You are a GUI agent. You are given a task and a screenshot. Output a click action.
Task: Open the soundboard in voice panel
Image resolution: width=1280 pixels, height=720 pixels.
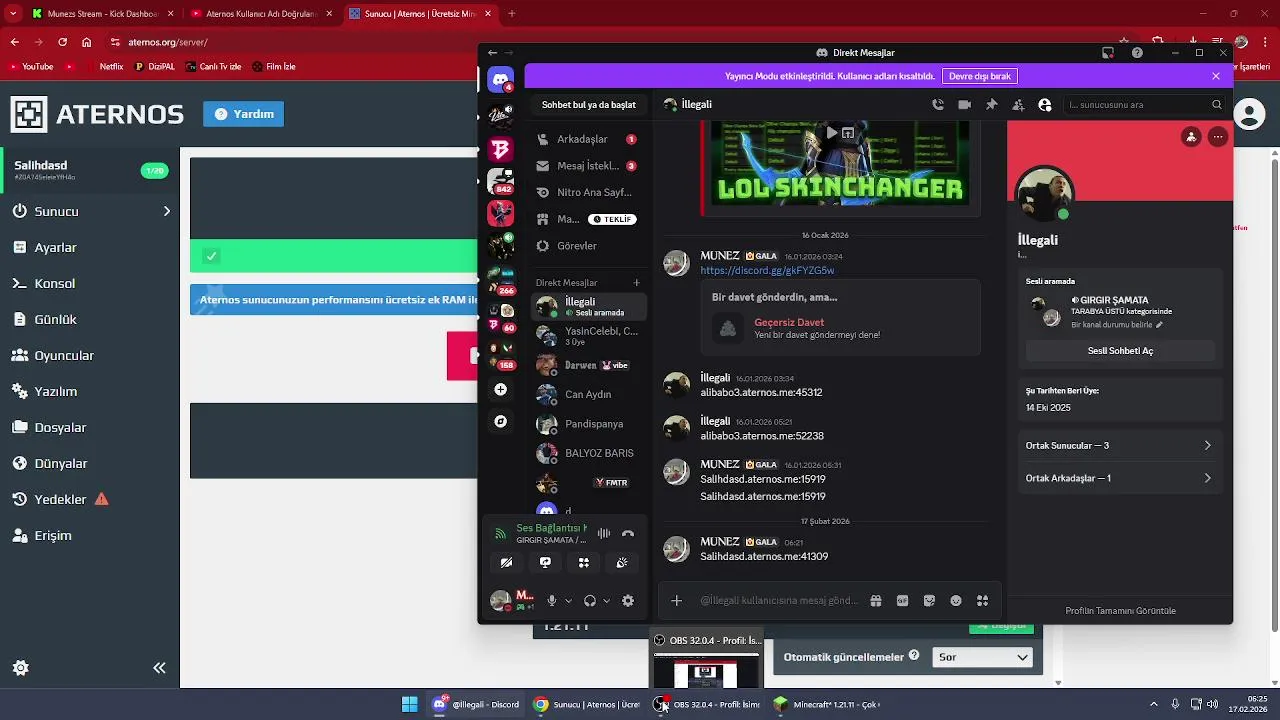(x=622, y=562)
